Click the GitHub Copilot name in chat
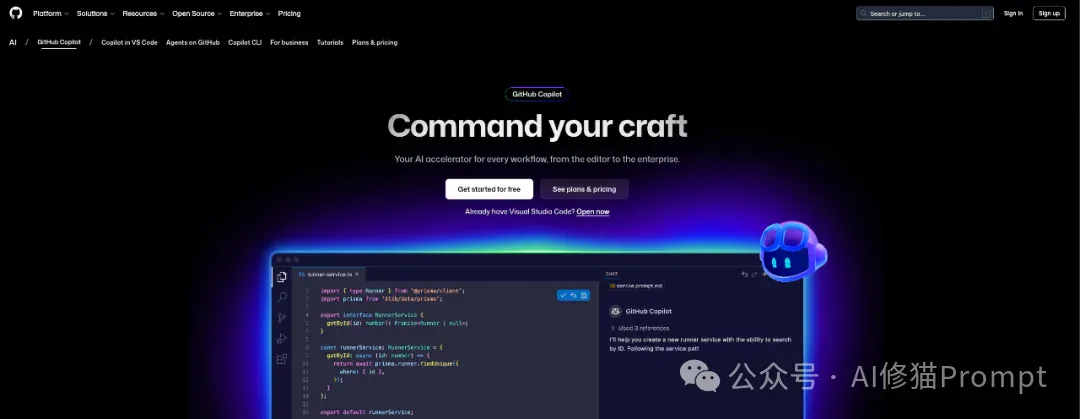This screenshot has height=419, width=1080. 649,311
